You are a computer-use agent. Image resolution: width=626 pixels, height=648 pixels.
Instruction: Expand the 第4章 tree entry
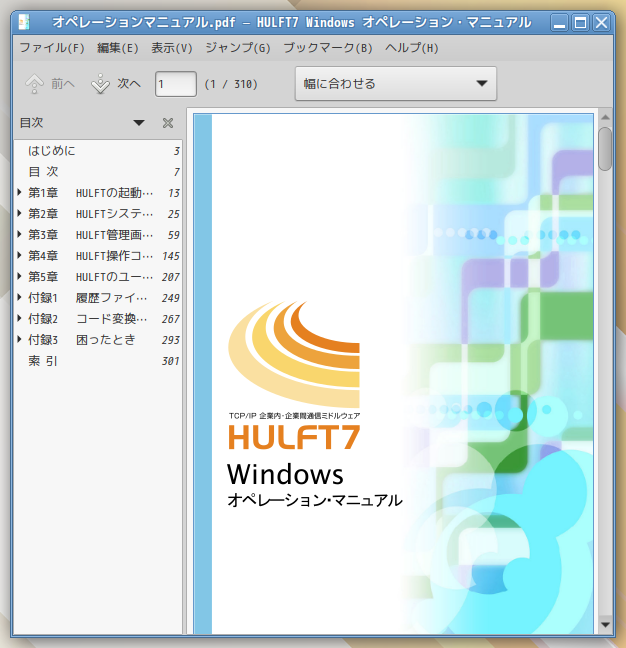[x=19, y=256]
